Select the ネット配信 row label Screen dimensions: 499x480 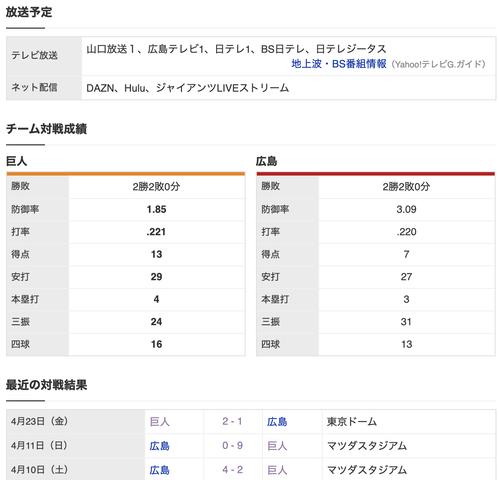pyautogui.click(x=34, y=88)
